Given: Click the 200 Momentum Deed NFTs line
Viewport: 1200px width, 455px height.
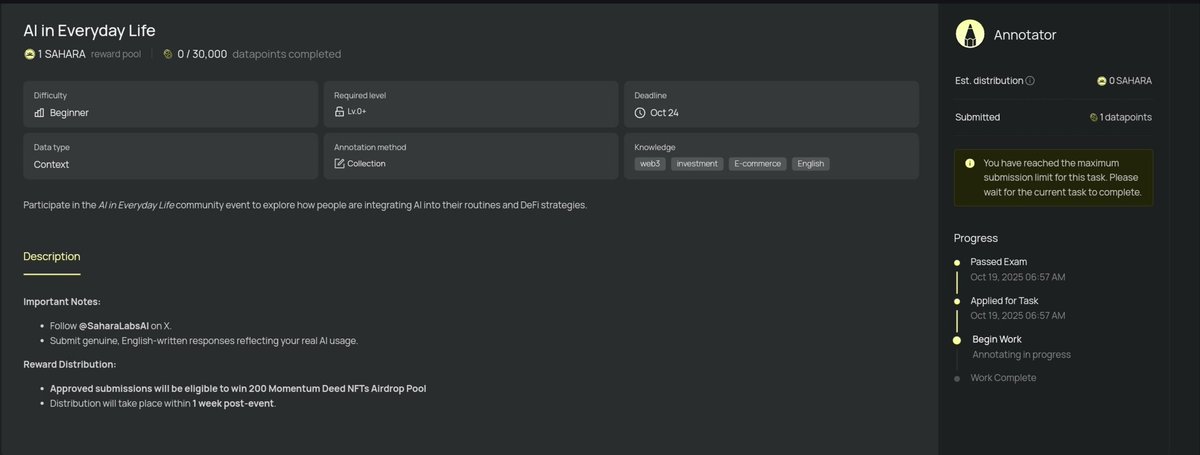Looking at the screenshot, I should coord(238,388).
